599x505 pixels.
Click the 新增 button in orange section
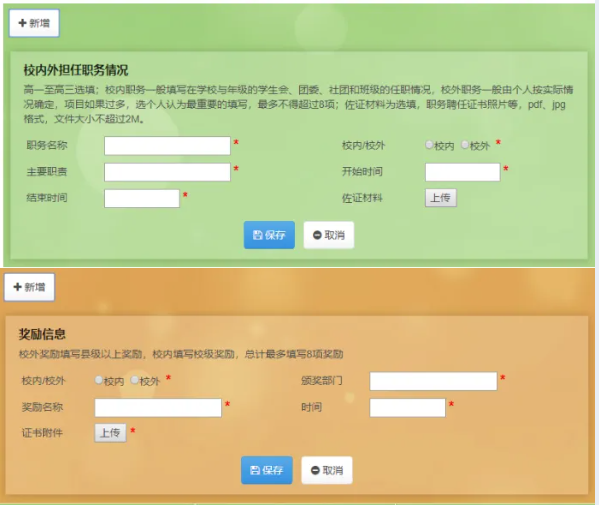[x=29, y=287]
